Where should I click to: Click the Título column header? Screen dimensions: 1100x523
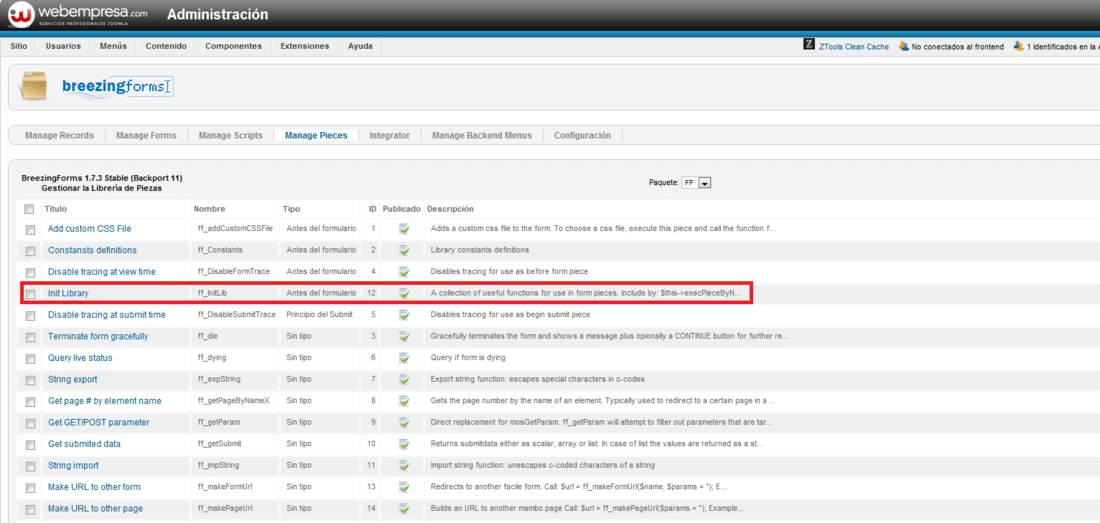(x=55, y=209)
